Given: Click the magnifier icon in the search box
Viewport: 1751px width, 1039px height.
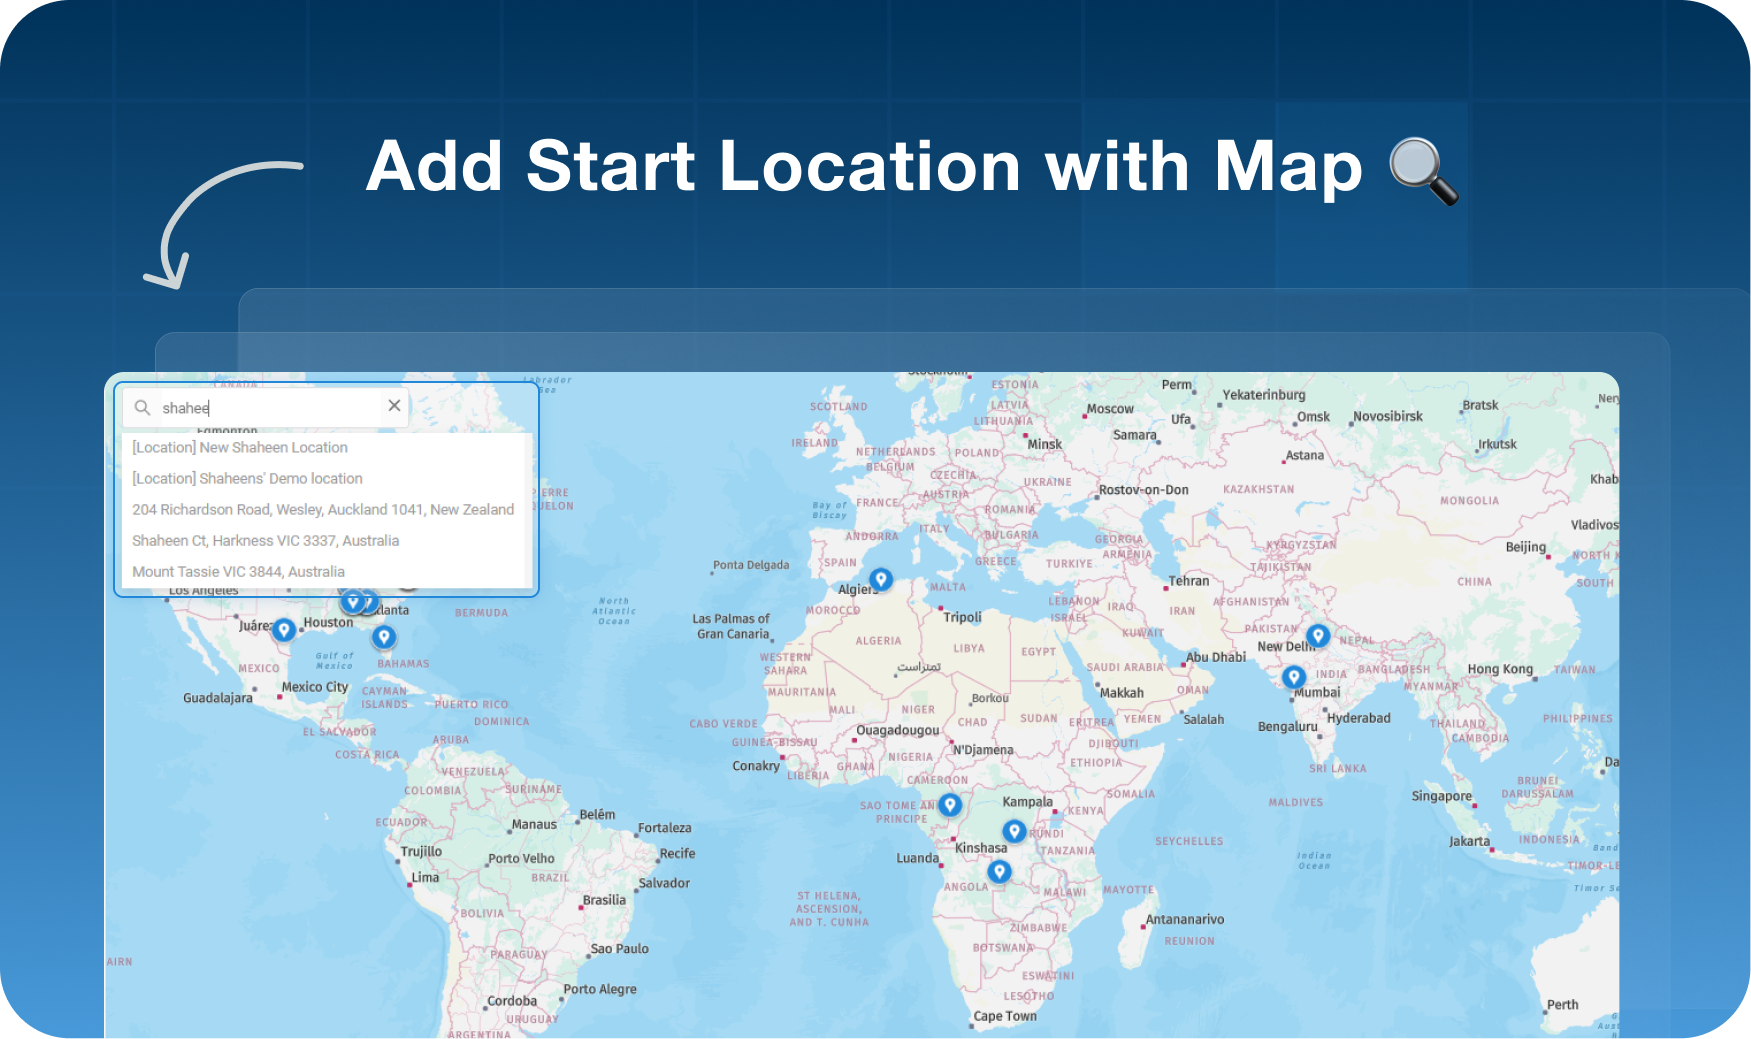Looking at the screenshot, I should [x=143, y=408].
